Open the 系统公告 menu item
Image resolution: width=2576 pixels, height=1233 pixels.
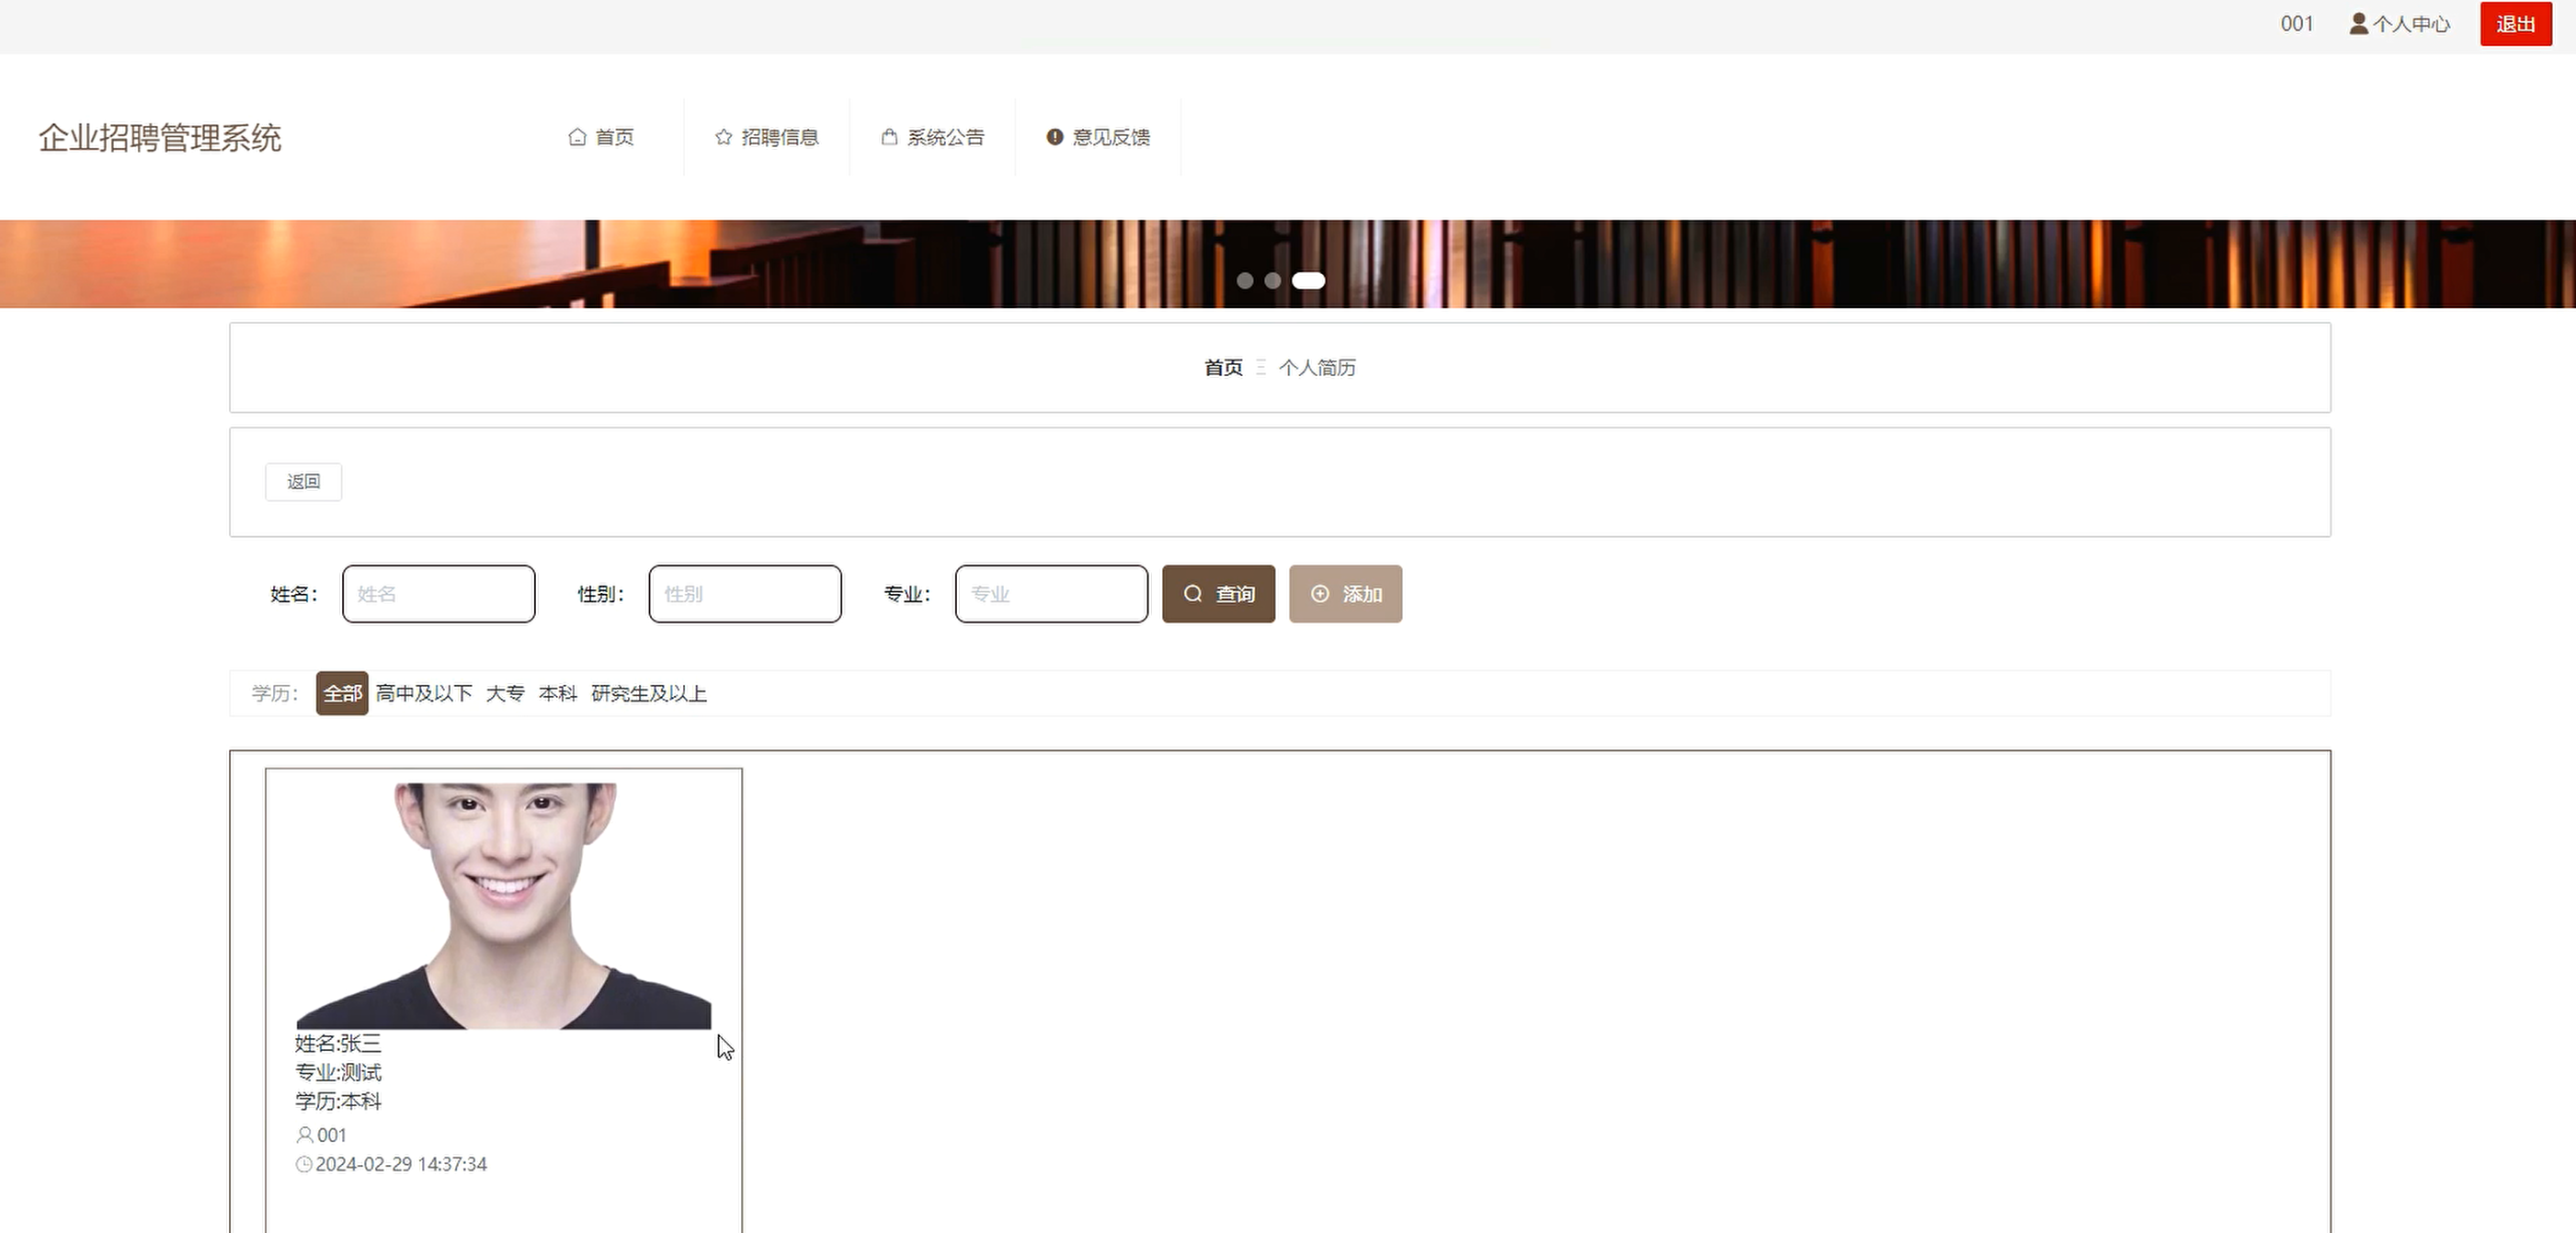tap(933, 137)
